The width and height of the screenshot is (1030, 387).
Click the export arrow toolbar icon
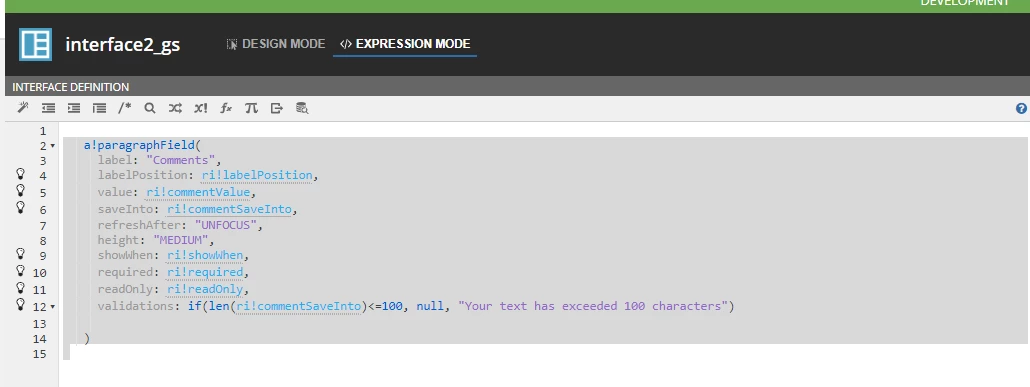coord(277,108)
